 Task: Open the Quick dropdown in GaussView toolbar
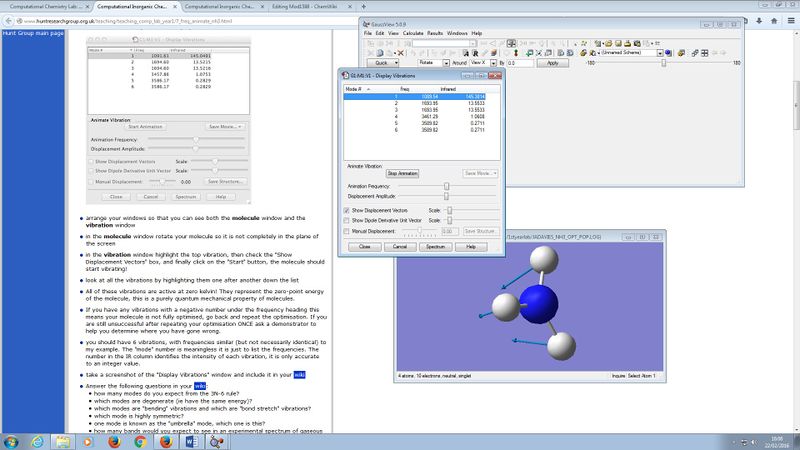click(383, 63)
